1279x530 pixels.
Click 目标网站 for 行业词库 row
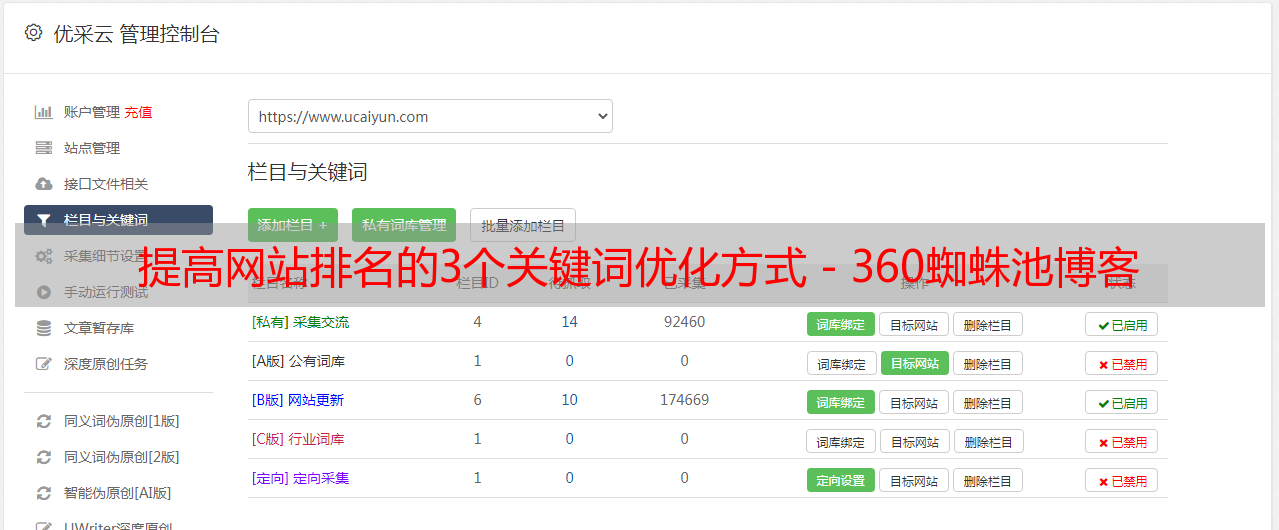click(915, 441)
